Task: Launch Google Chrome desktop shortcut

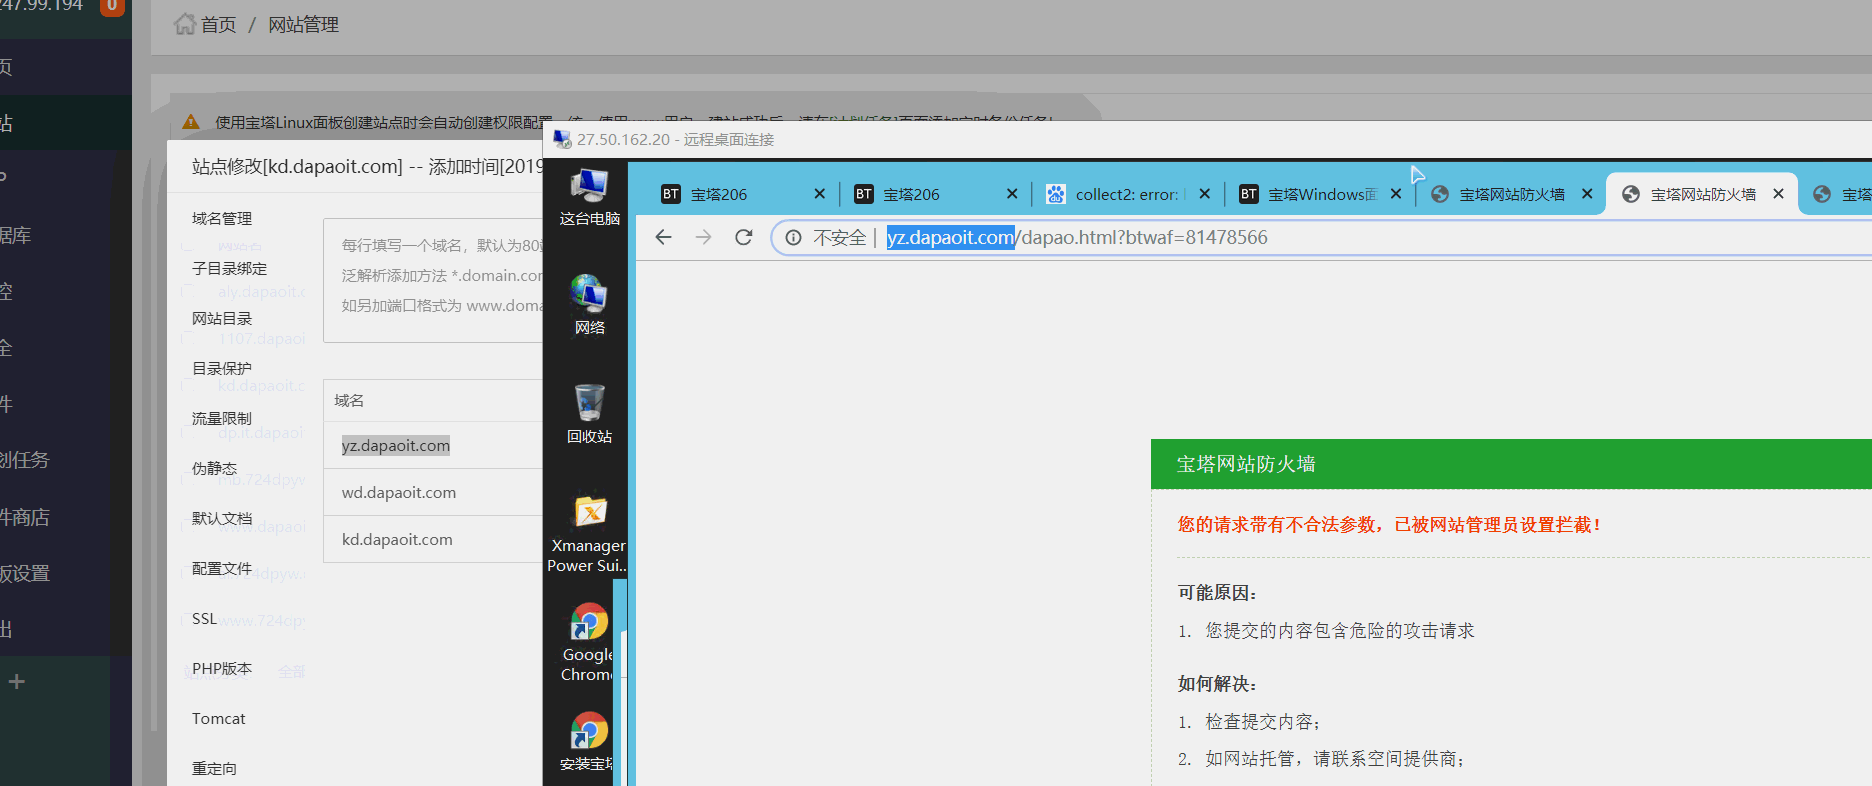Action: (589, 643)
